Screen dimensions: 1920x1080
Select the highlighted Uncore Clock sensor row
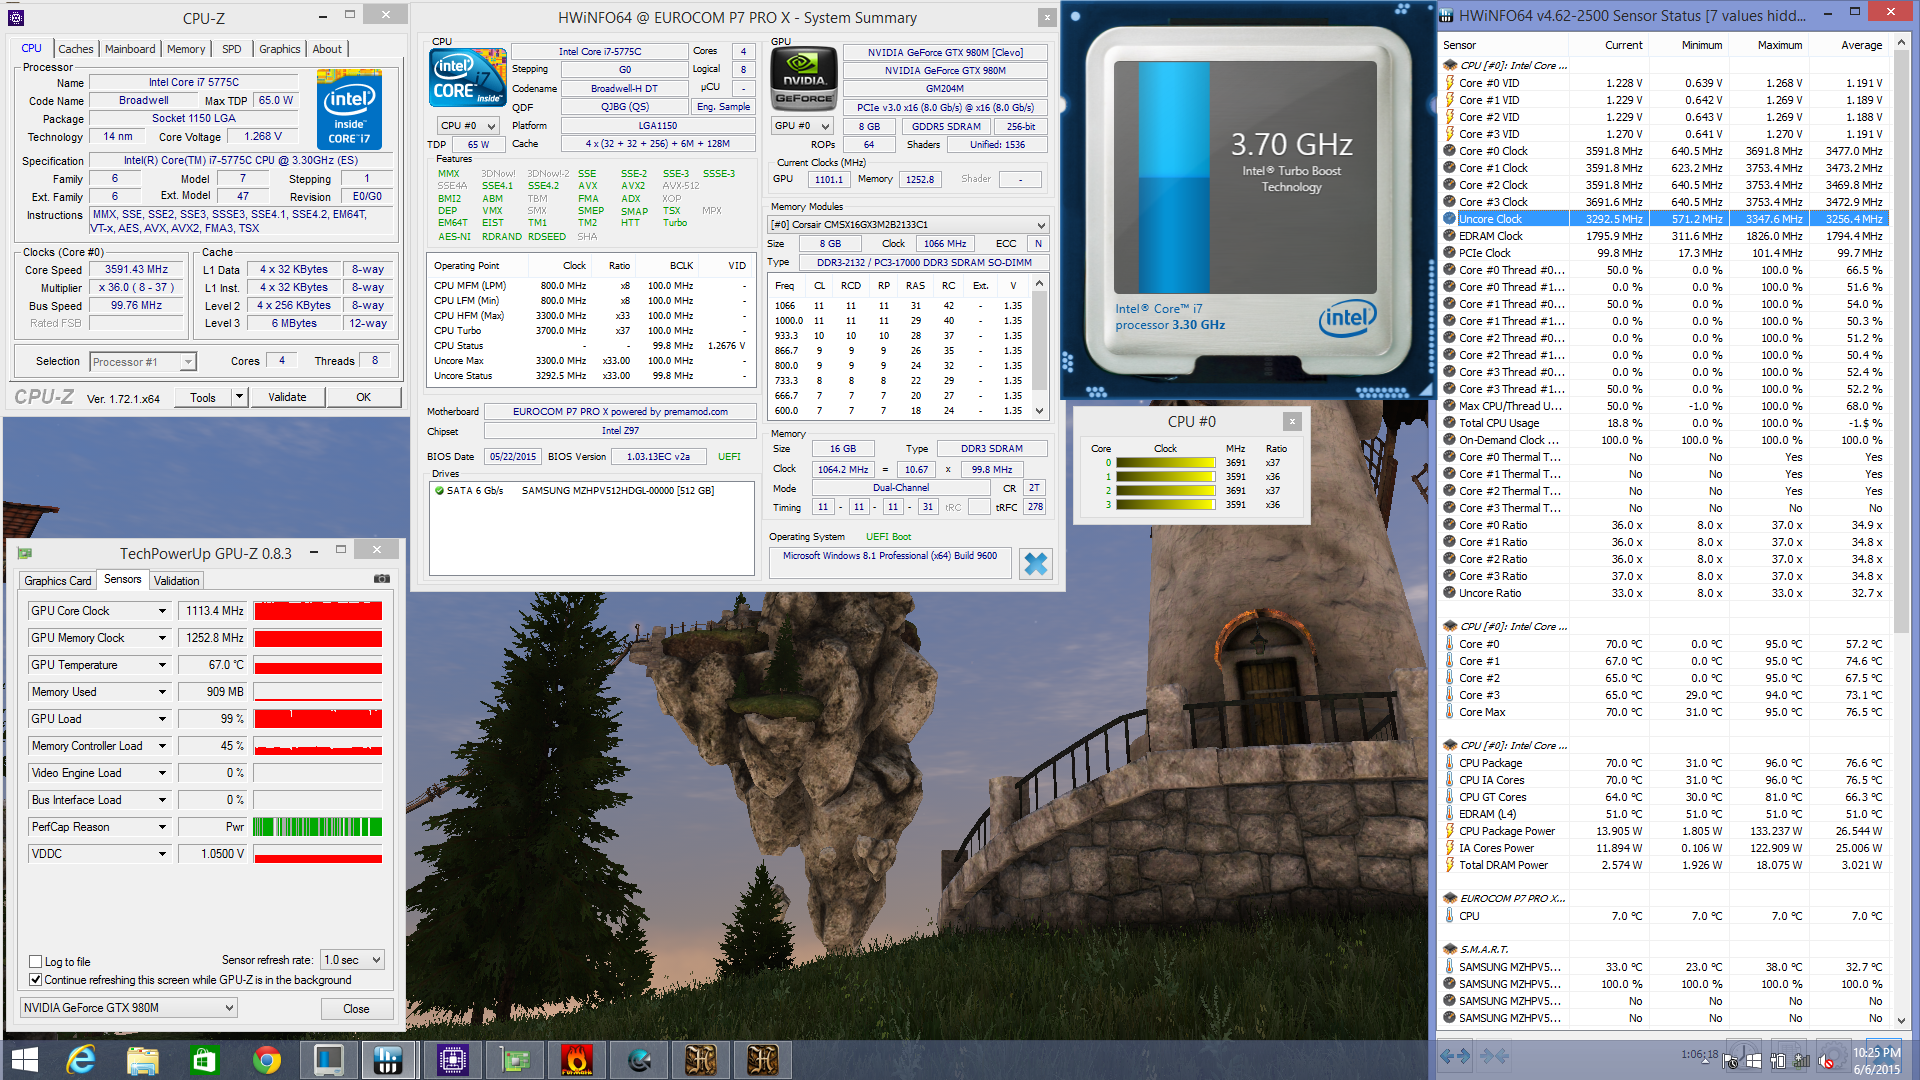point(1664,219)
